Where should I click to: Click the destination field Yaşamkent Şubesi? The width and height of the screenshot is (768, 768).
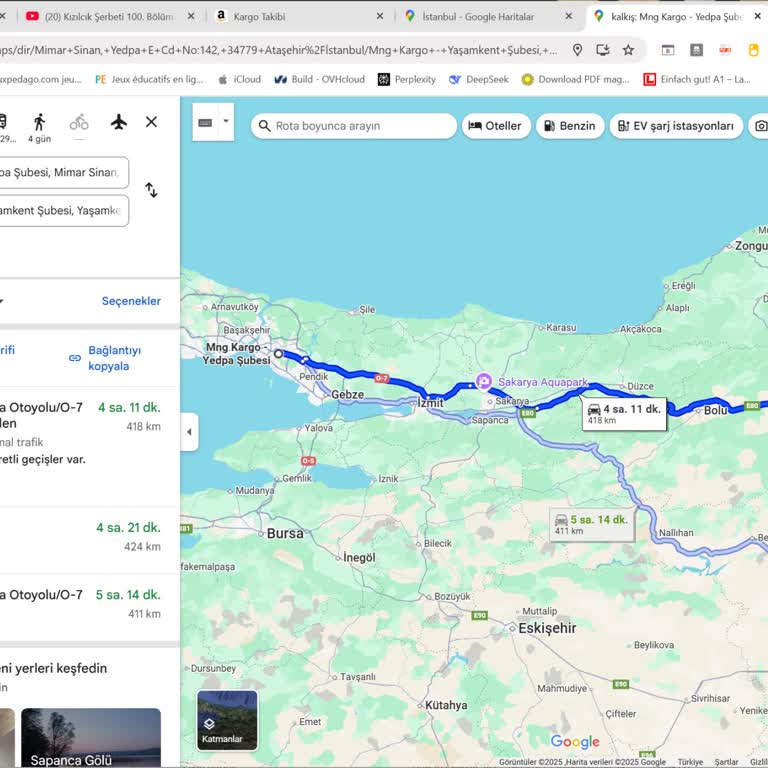pos(64,211)
